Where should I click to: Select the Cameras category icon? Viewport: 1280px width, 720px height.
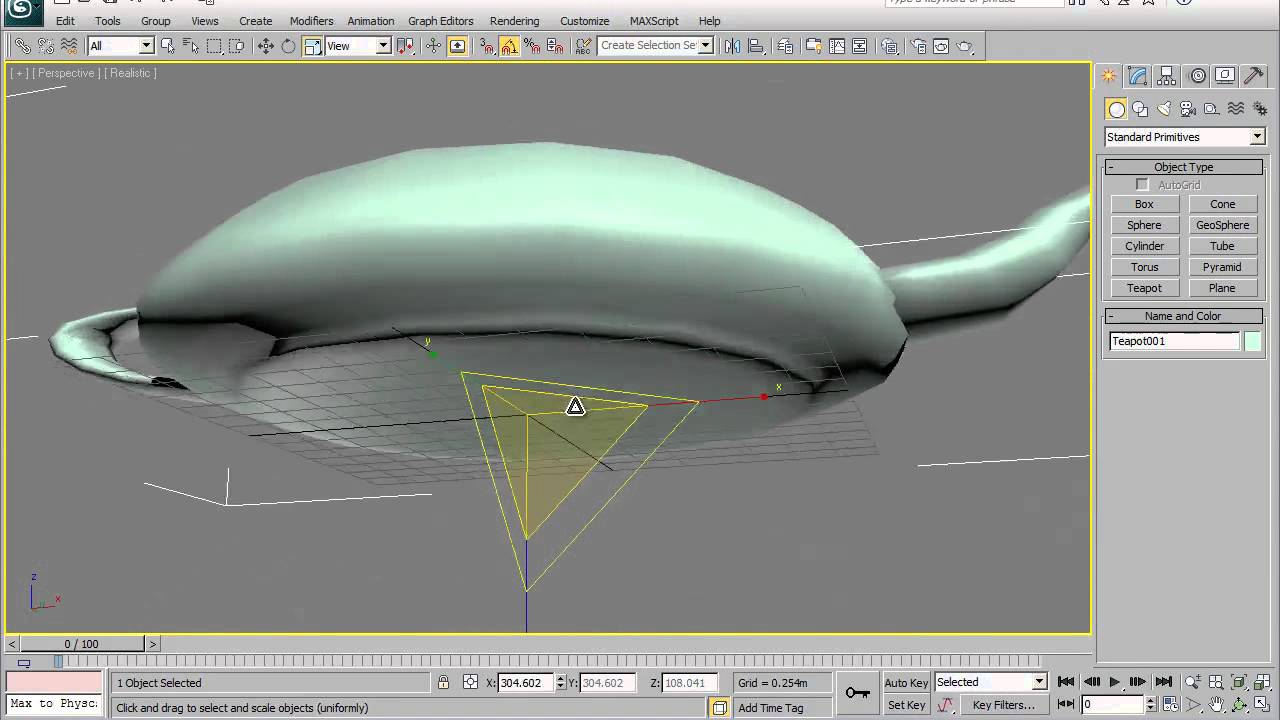pyautogui.click(x=1188, y=109)
